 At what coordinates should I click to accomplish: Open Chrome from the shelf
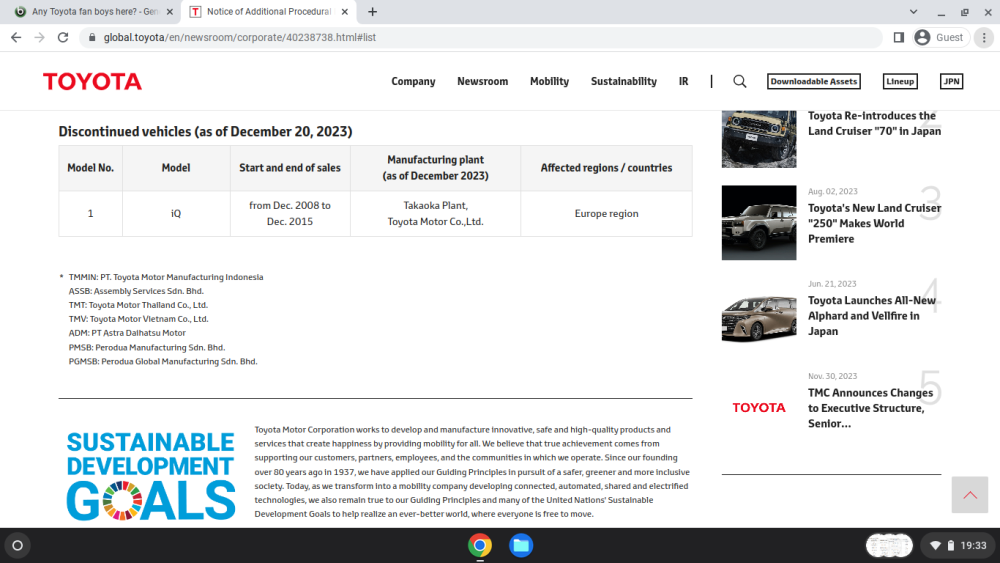pos(480,546)
